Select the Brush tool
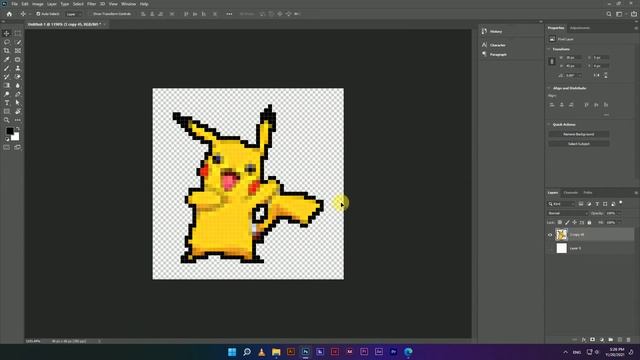This screenshot has height=360, width=640. [7, 68]
